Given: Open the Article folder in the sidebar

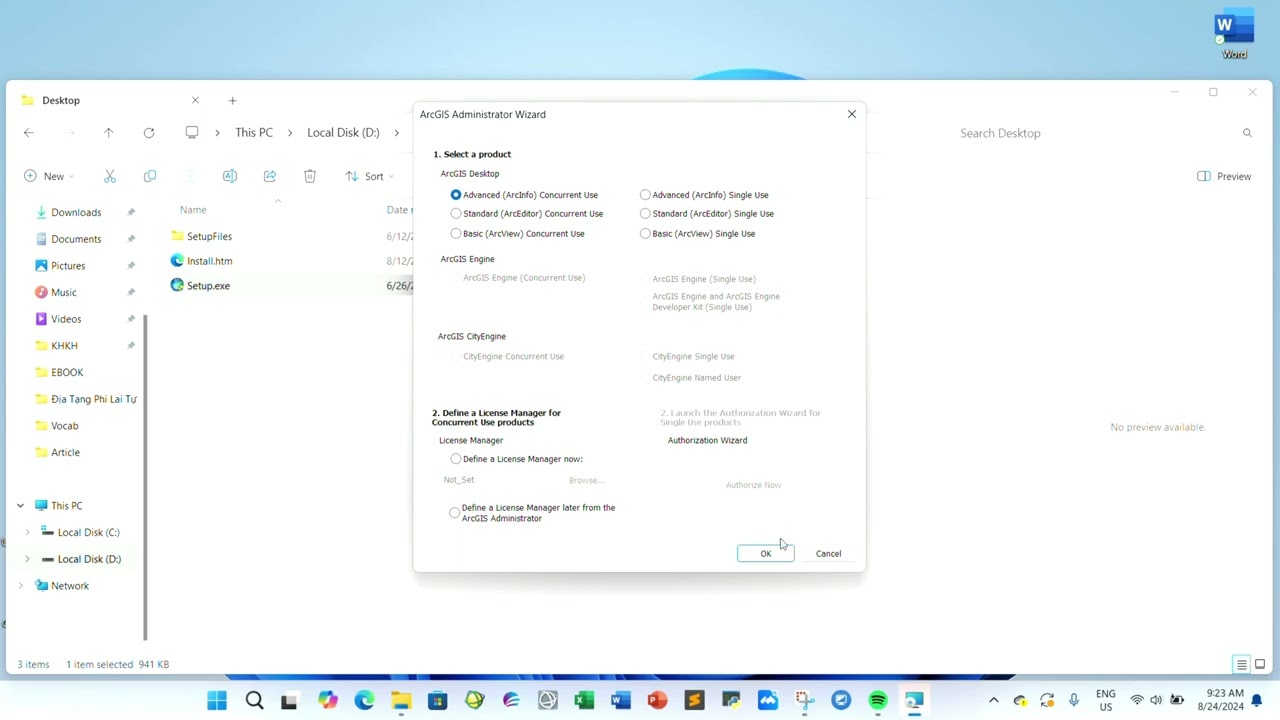Looking at the screenshot, I should coord(65,452).
